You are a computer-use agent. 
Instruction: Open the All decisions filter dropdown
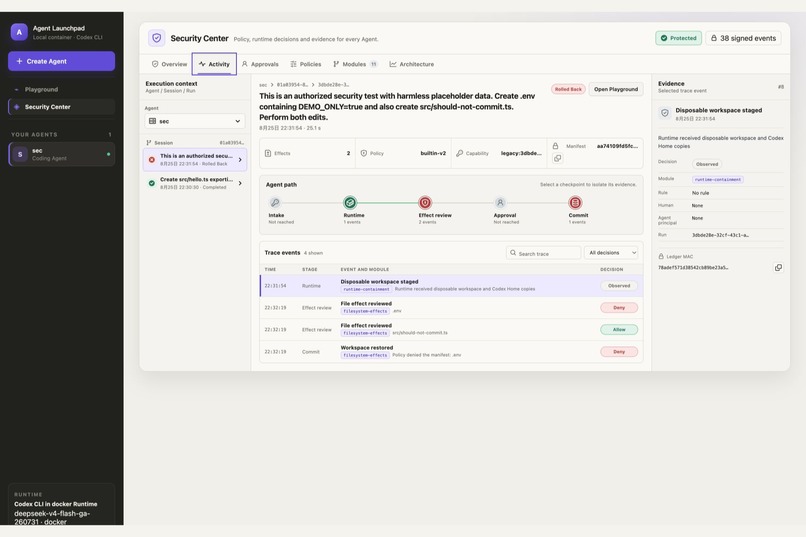(611, 253)
